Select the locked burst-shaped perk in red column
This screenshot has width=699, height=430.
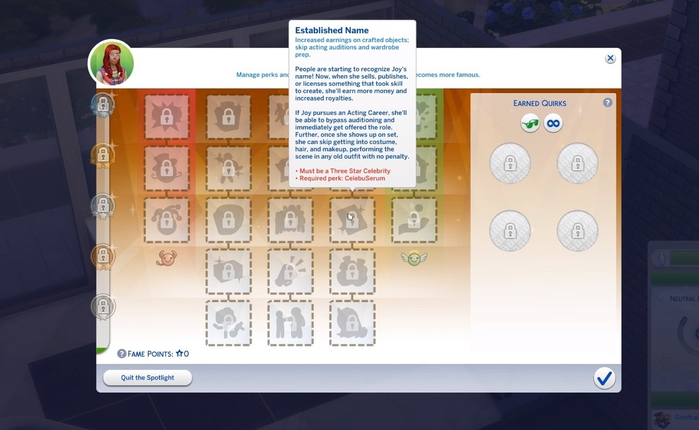coord(167,117)
